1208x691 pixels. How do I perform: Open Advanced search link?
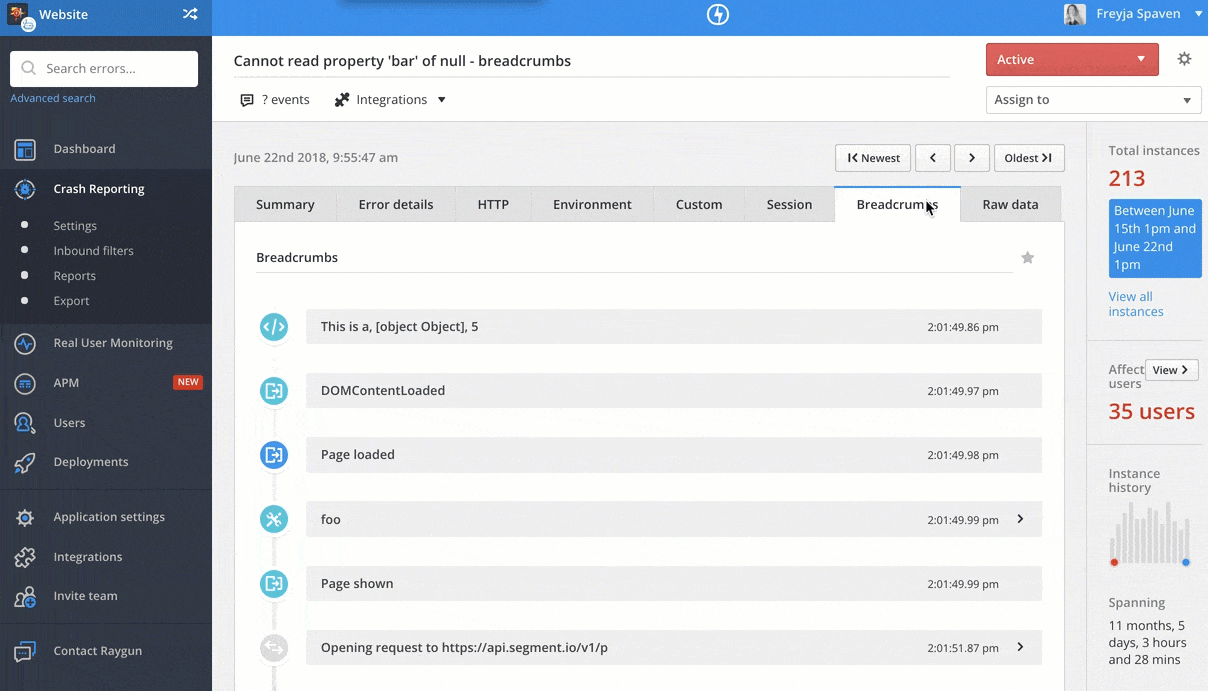point(53,98)
